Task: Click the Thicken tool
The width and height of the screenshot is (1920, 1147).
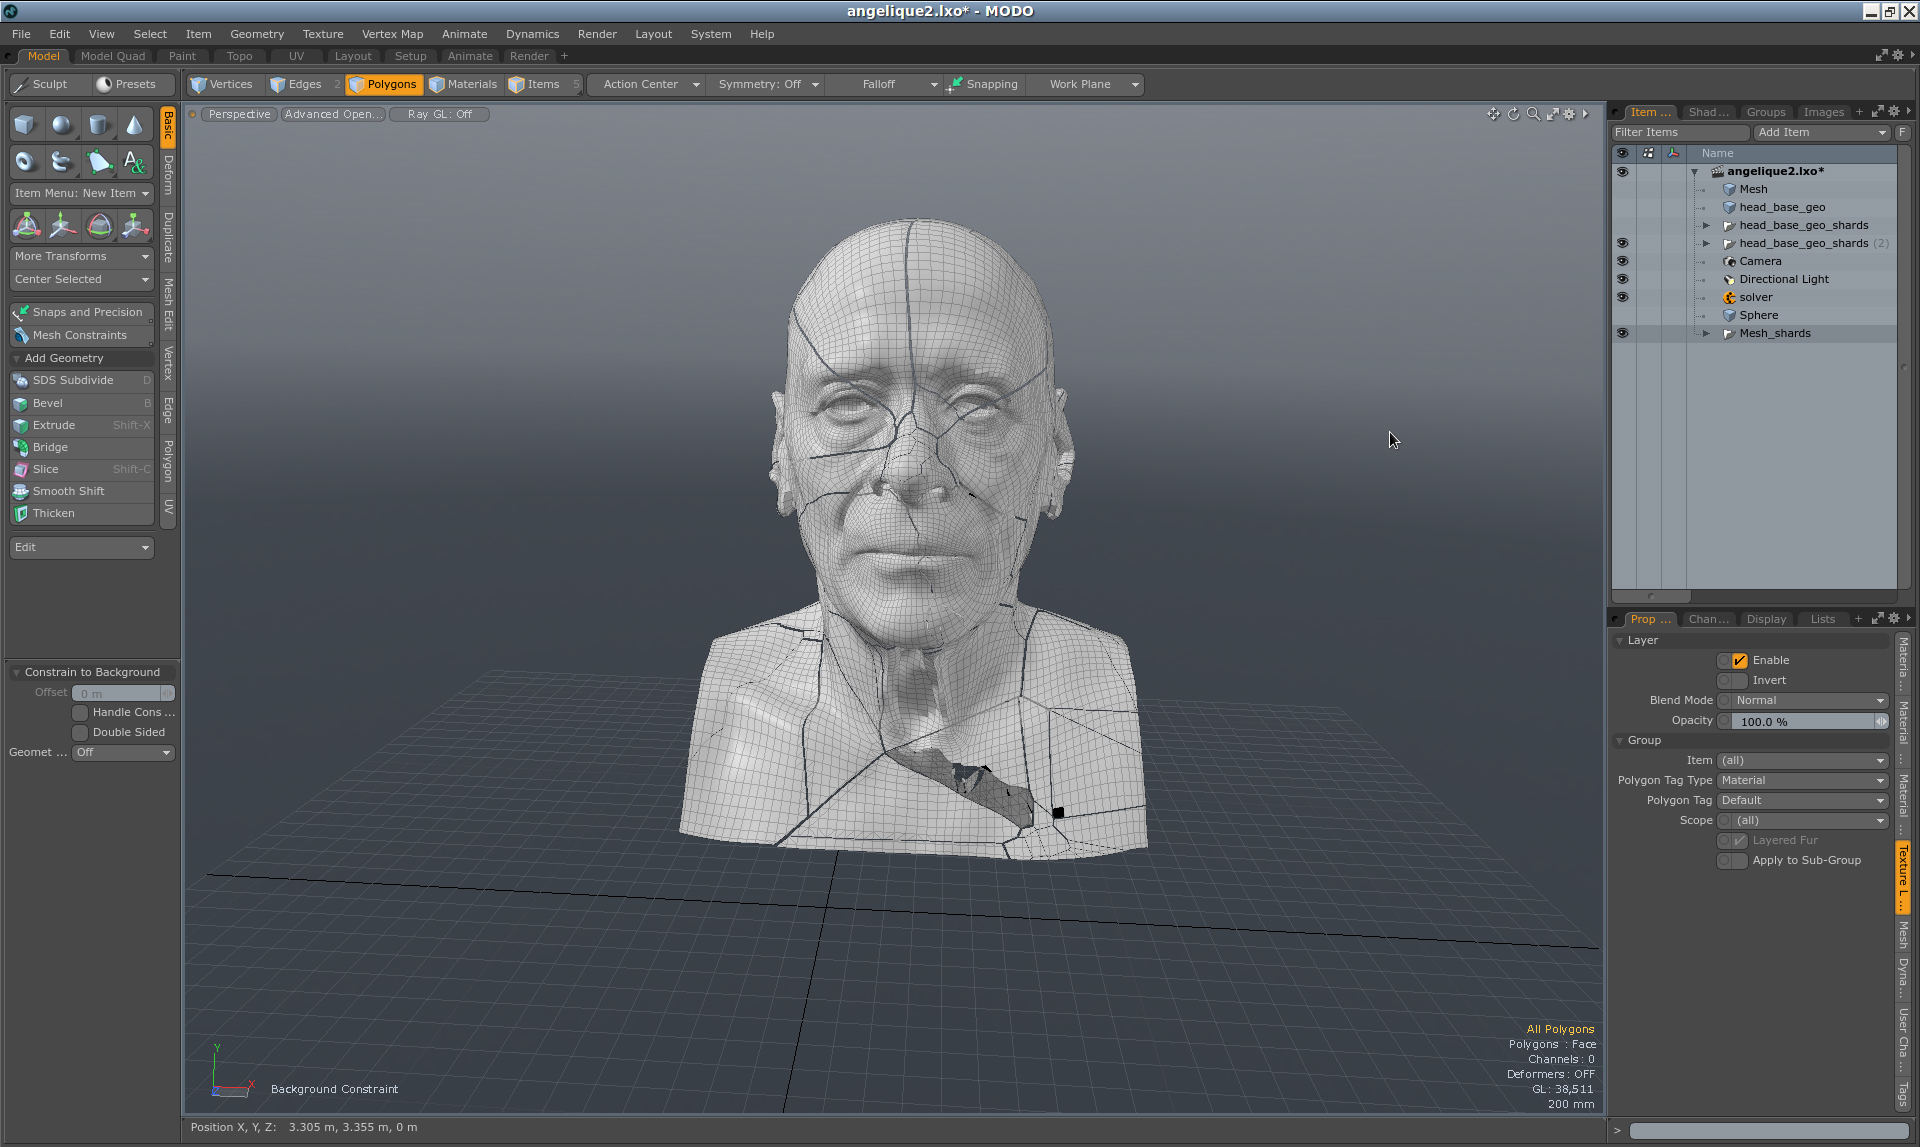Action: pyautogui.click(x=82, y=513)
